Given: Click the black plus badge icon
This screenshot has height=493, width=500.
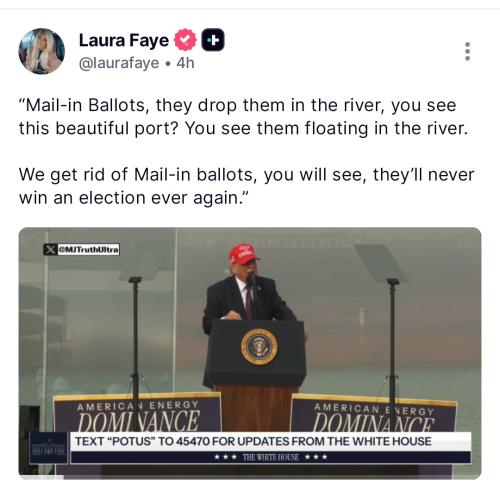Looking at the screenshot, I should tap(213, 40).
